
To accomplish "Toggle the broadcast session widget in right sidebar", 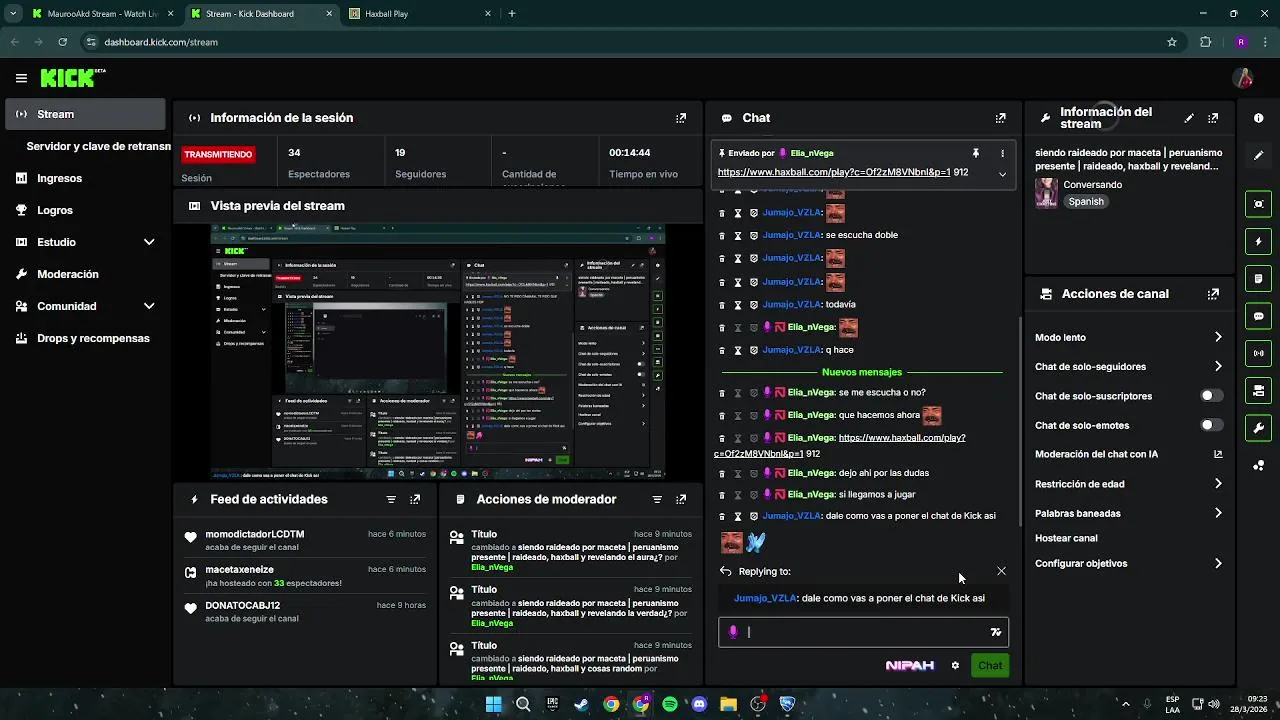I will click(x=1258, y=353).
